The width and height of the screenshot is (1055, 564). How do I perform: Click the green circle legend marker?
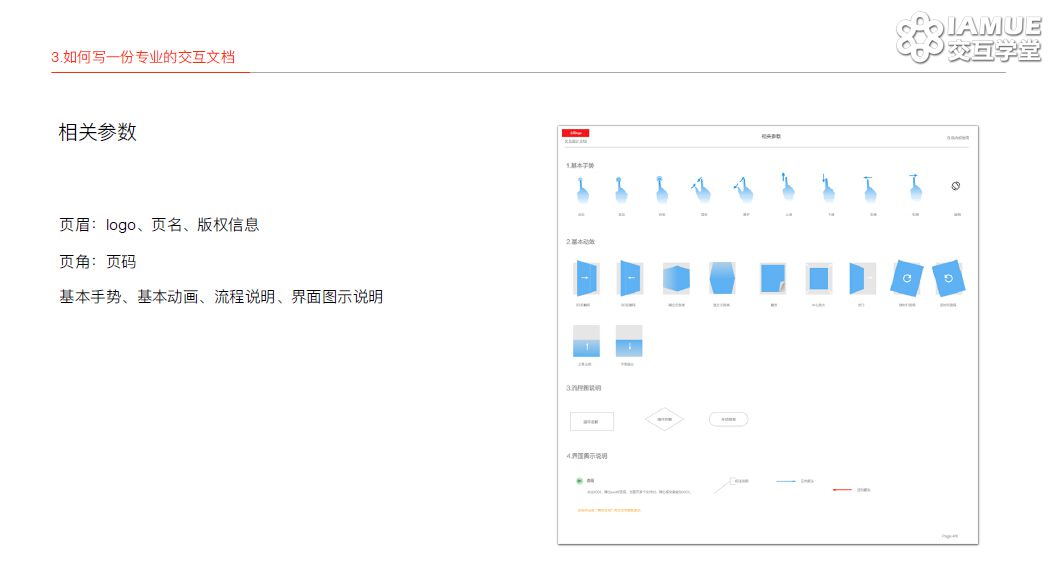[579, 481]
